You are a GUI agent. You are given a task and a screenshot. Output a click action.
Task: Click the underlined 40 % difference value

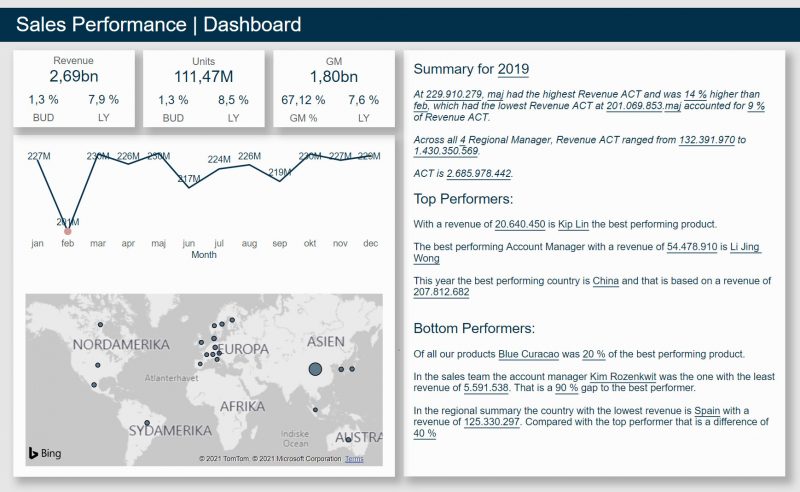click(x=424, y=433)
